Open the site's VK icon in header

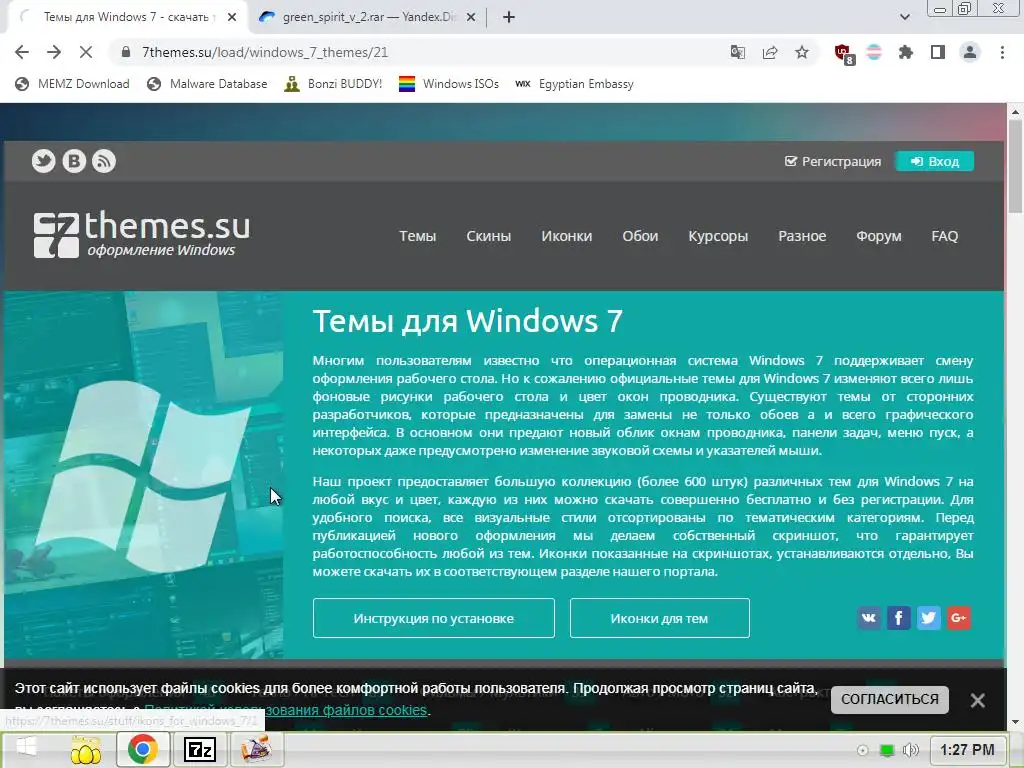coord(74,161)
